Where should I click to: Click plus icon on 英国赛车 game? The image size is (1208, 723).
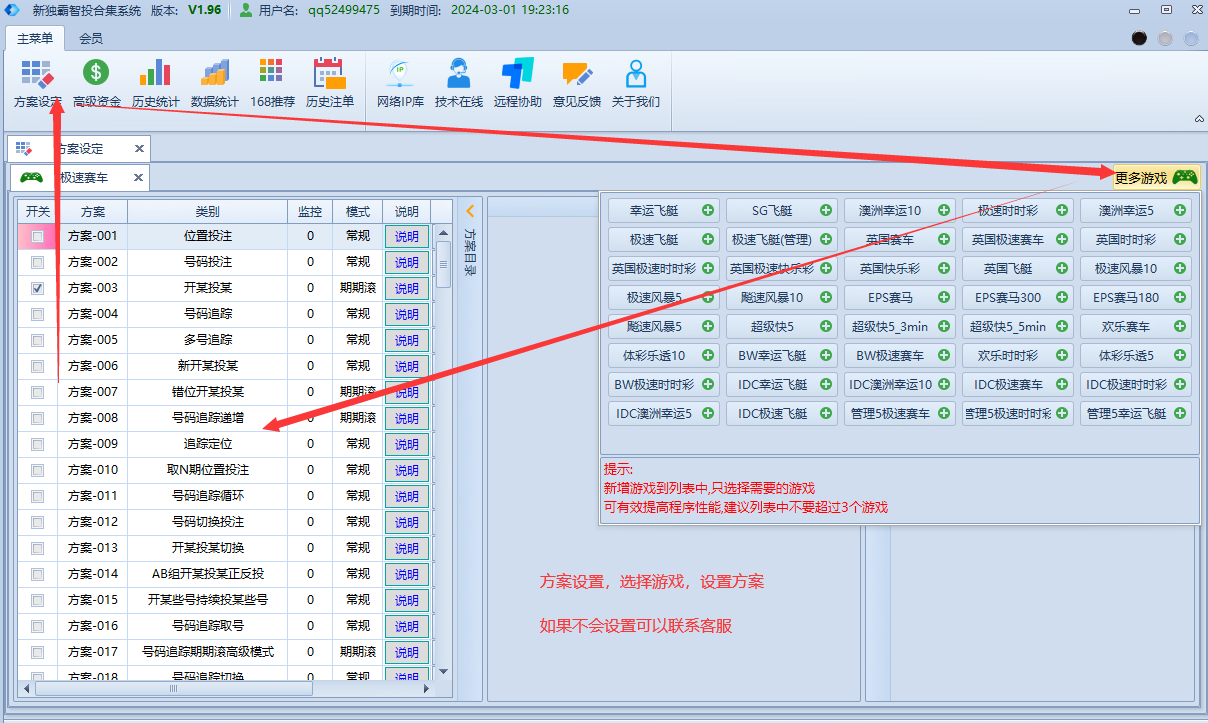pyautogui.click(x=944, y=239)
